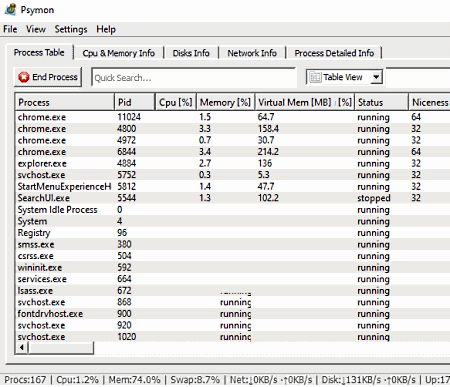Sort by the Pid column header
450x387 pixels.
pos(135,102)
